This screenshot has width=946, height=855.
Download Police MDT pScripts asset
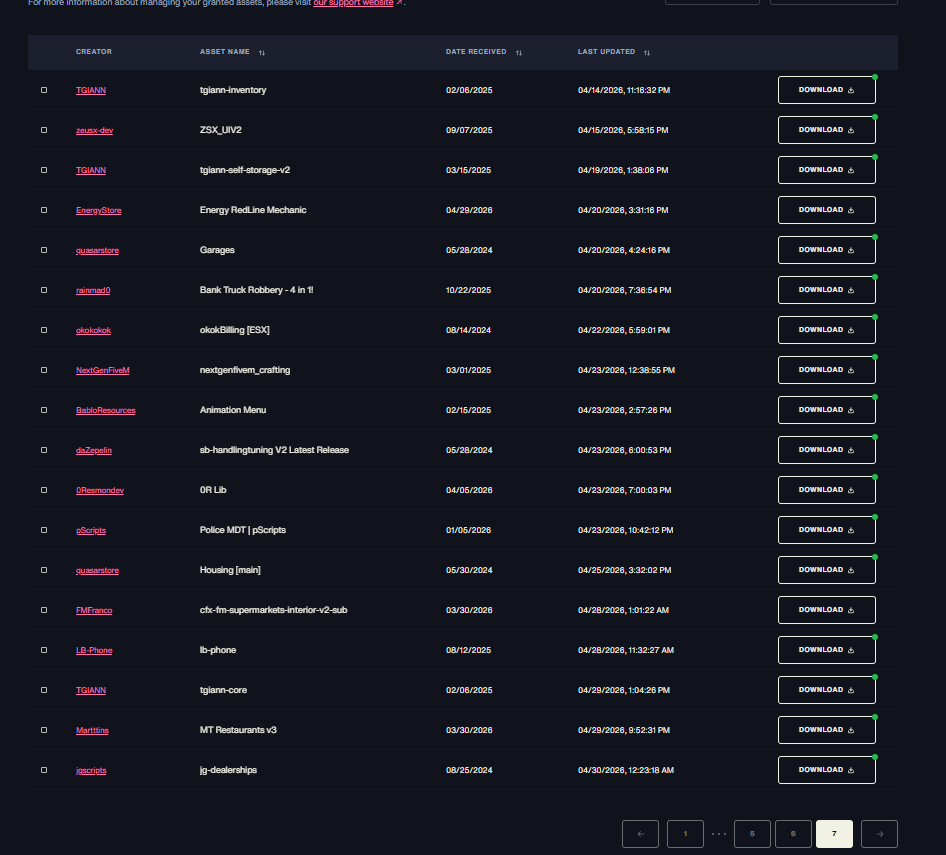coord(827,530)
